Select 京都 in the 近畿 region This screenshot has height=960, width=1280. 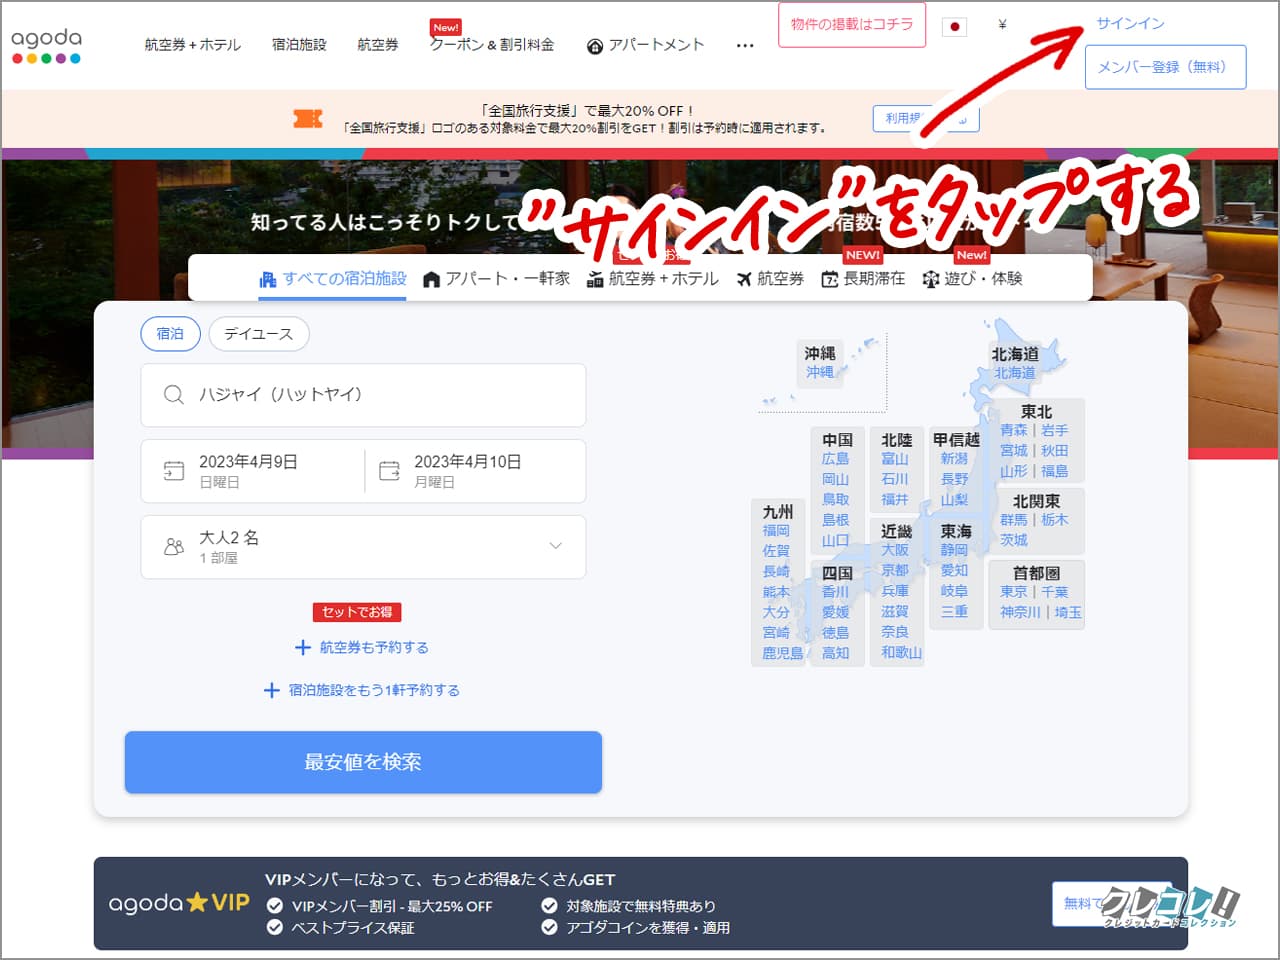(895, 570)
